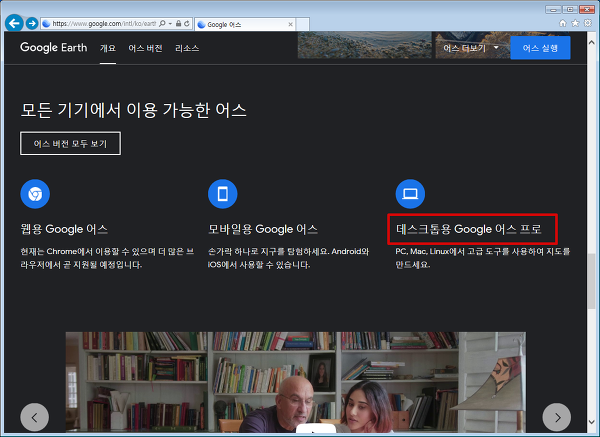
Task: Select the 개요 navigation tab
Action: click(108, 48)
